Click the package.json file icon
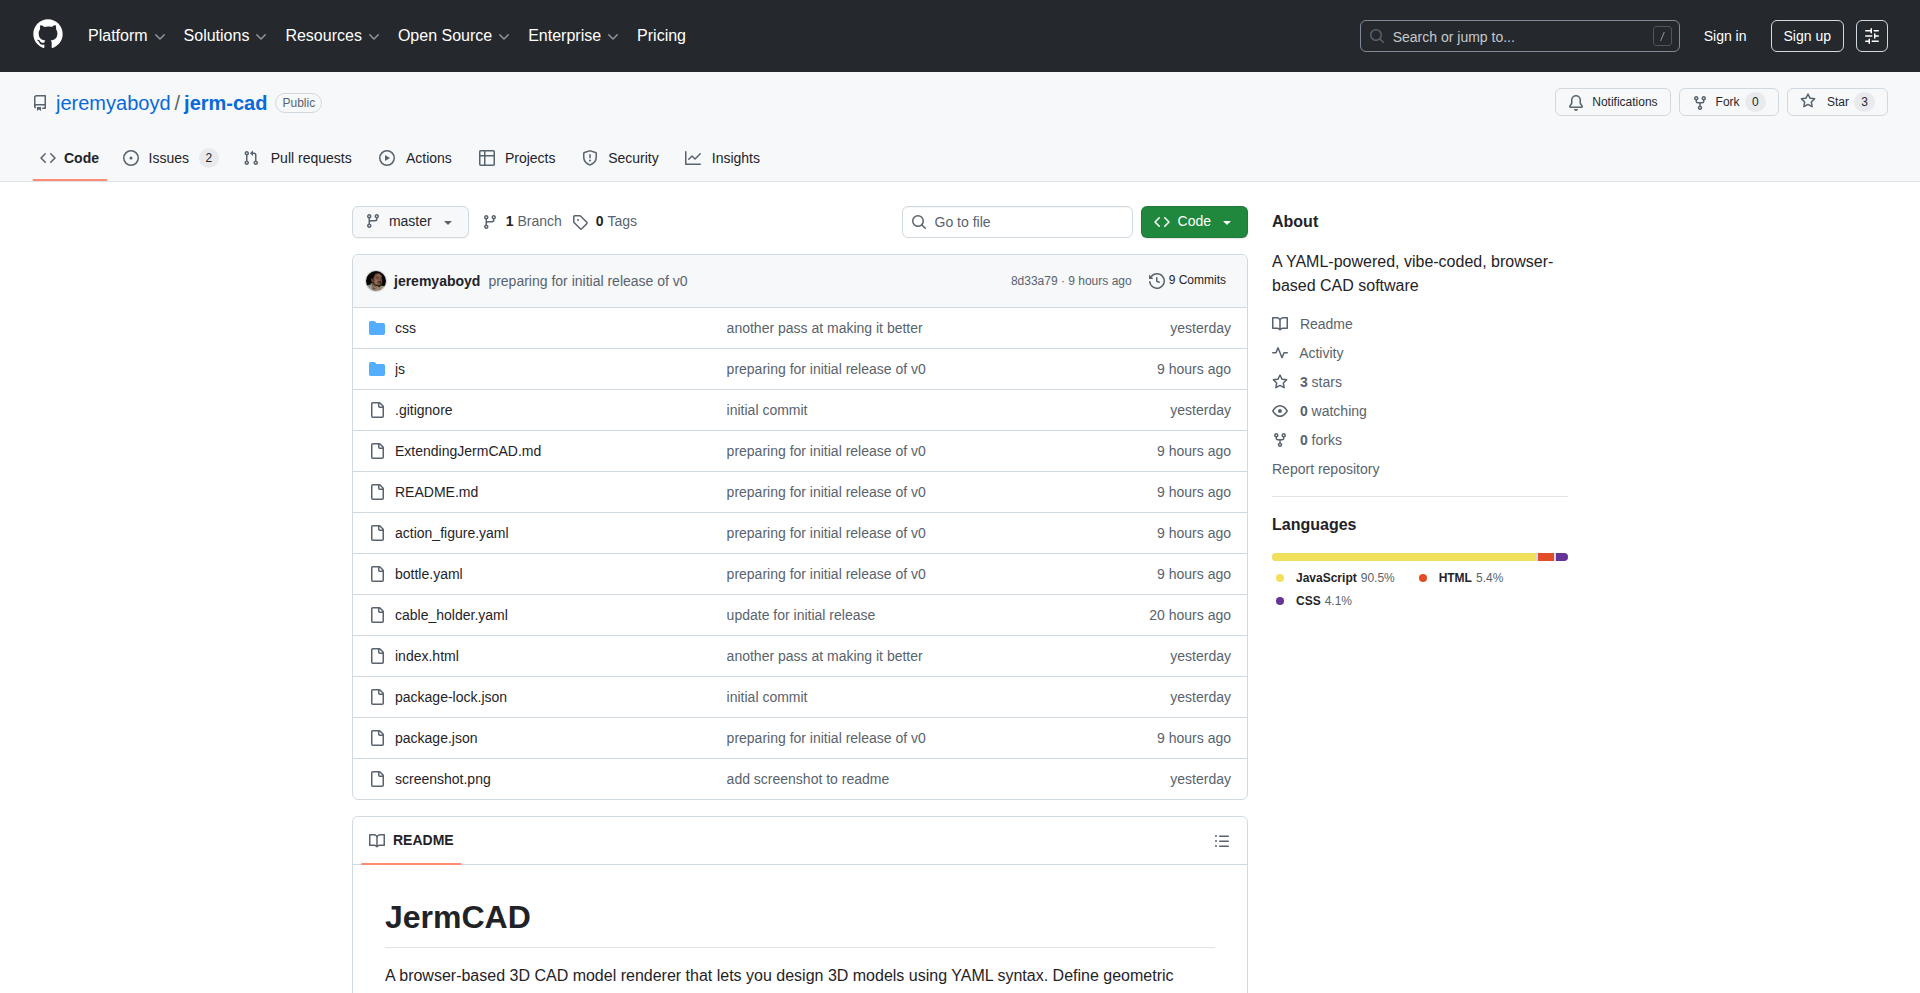Screen dimensions: 1920x993 pyautogui.click(x=377, y=738)
